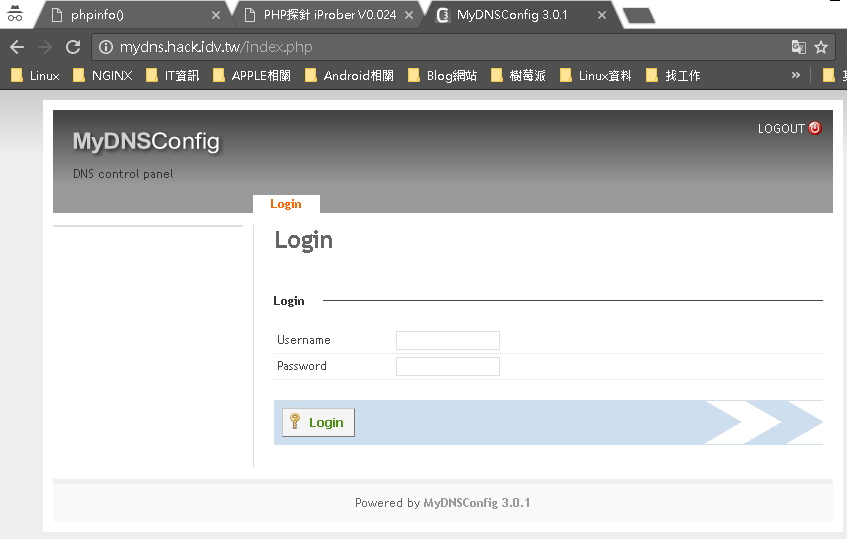
Task: Open the Linux bookmark folder
Action: 35,76
